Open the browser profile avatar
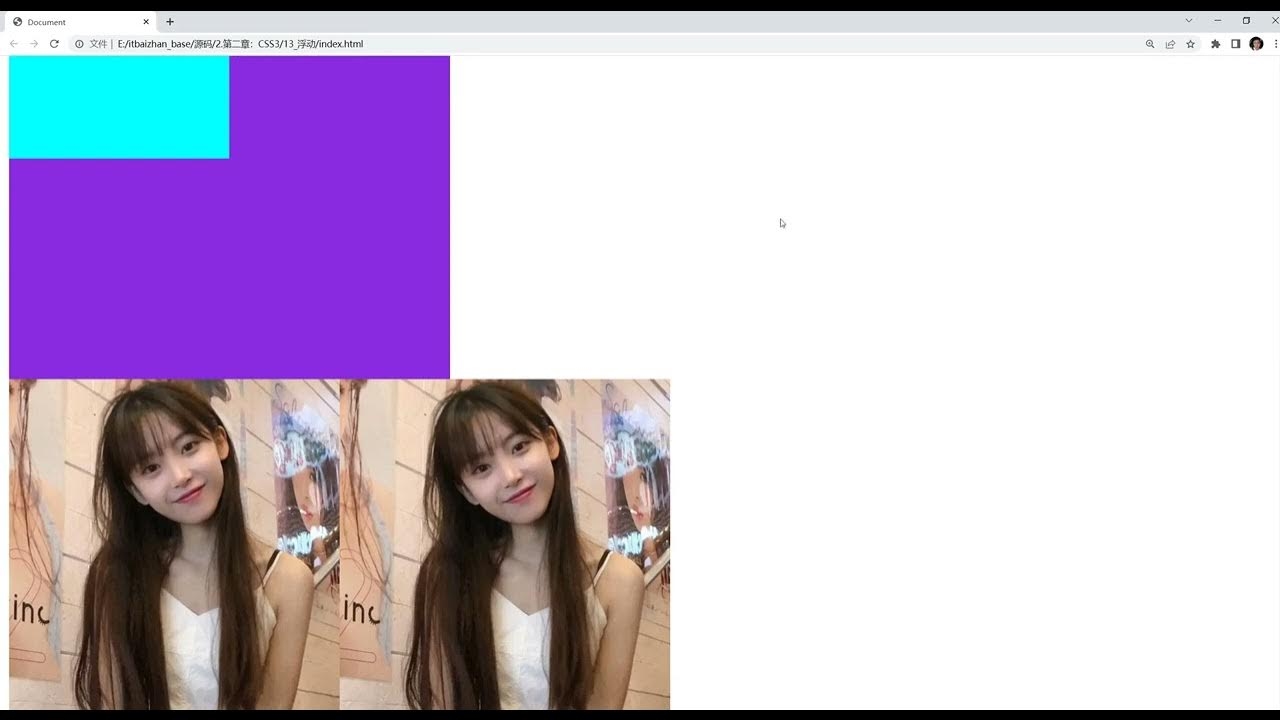This screenshot has height=720, width=1280. click(1256, 44)
